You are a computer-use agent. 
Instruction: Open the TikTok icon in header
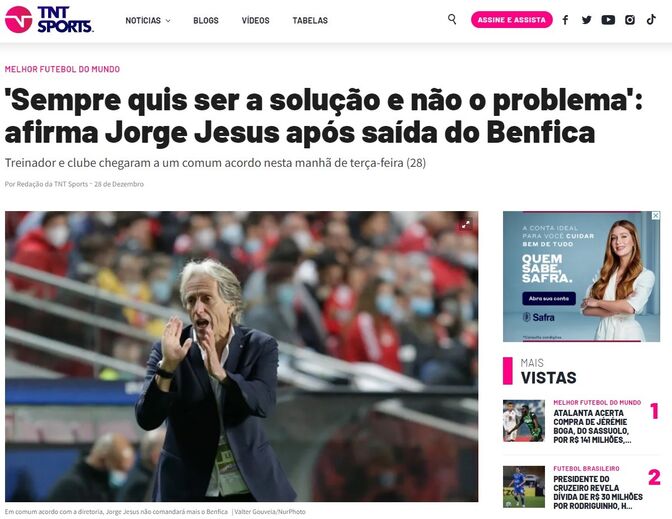[x=651, y=20]
